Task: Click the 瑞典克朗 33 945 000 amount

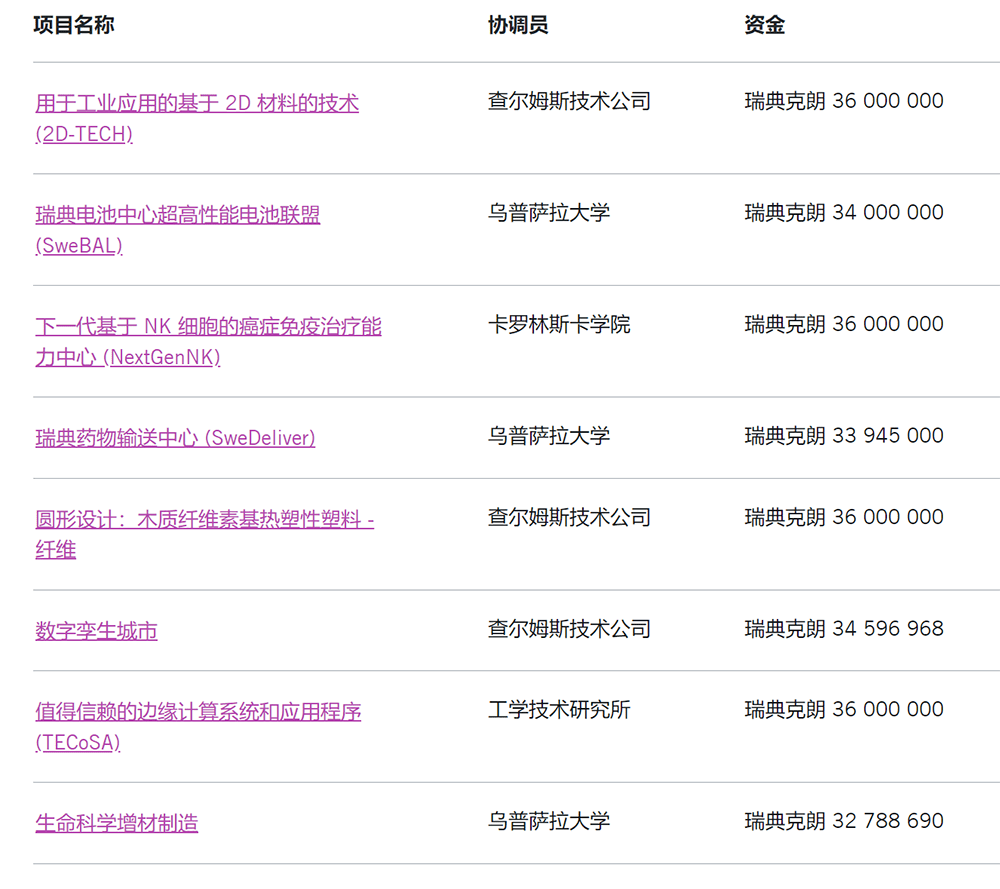Action: coord(844,436)
